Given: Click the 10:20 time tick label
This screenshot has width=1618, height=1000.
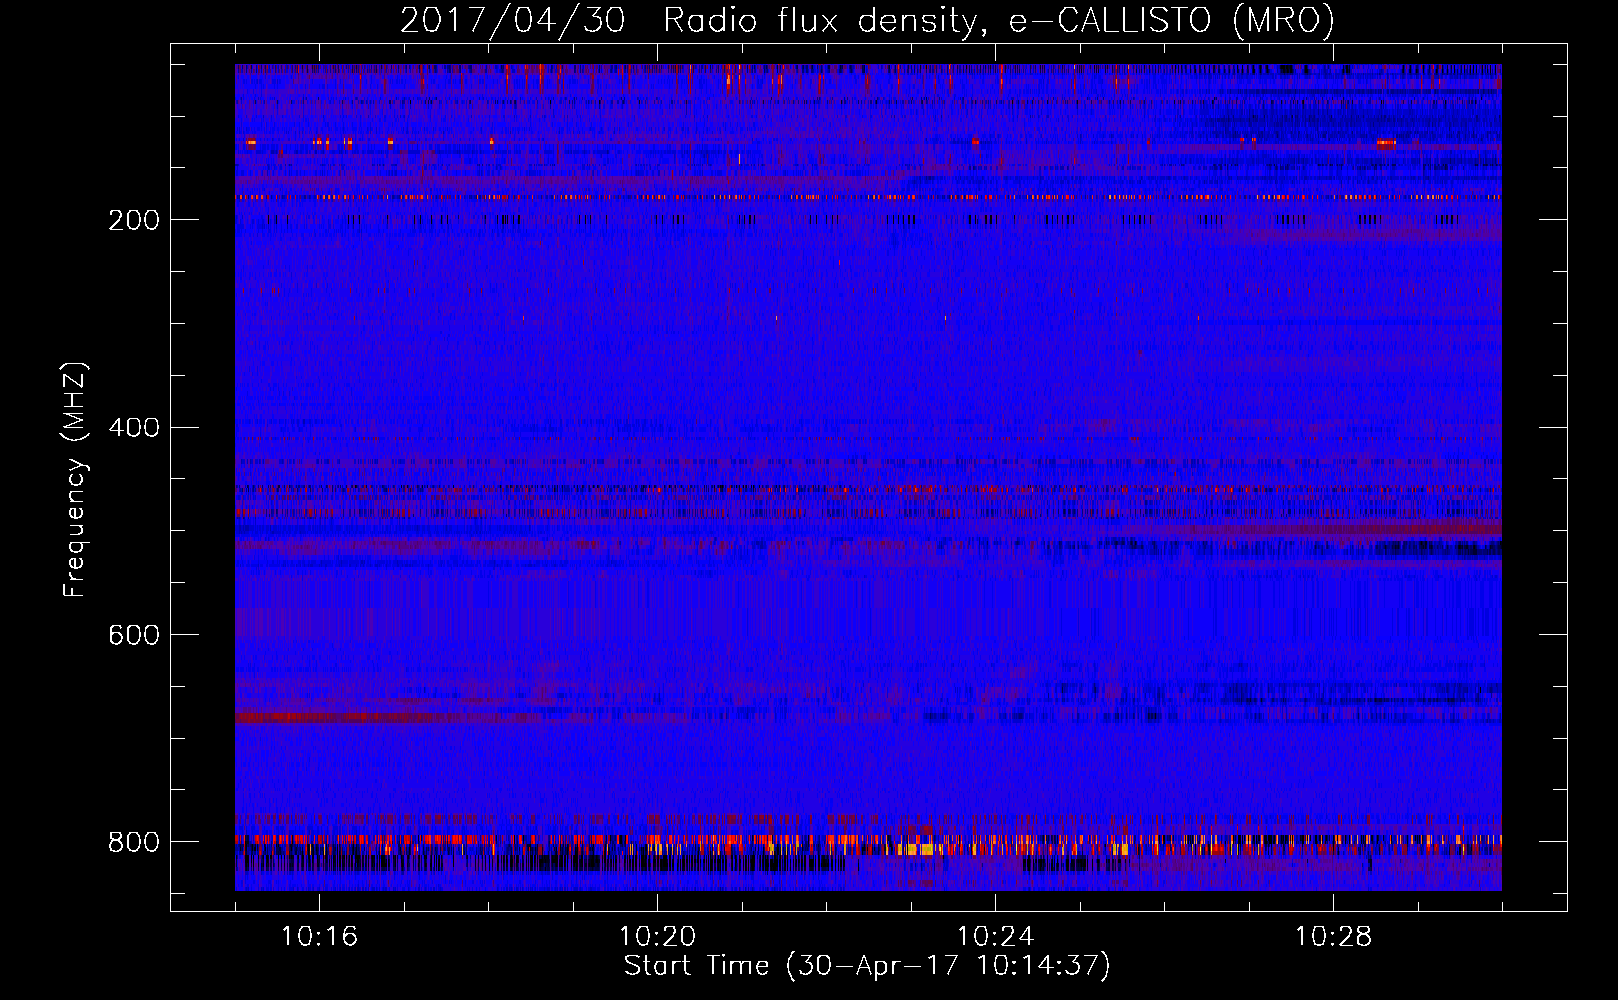Looking at the screenshot, I should (657, 937).
